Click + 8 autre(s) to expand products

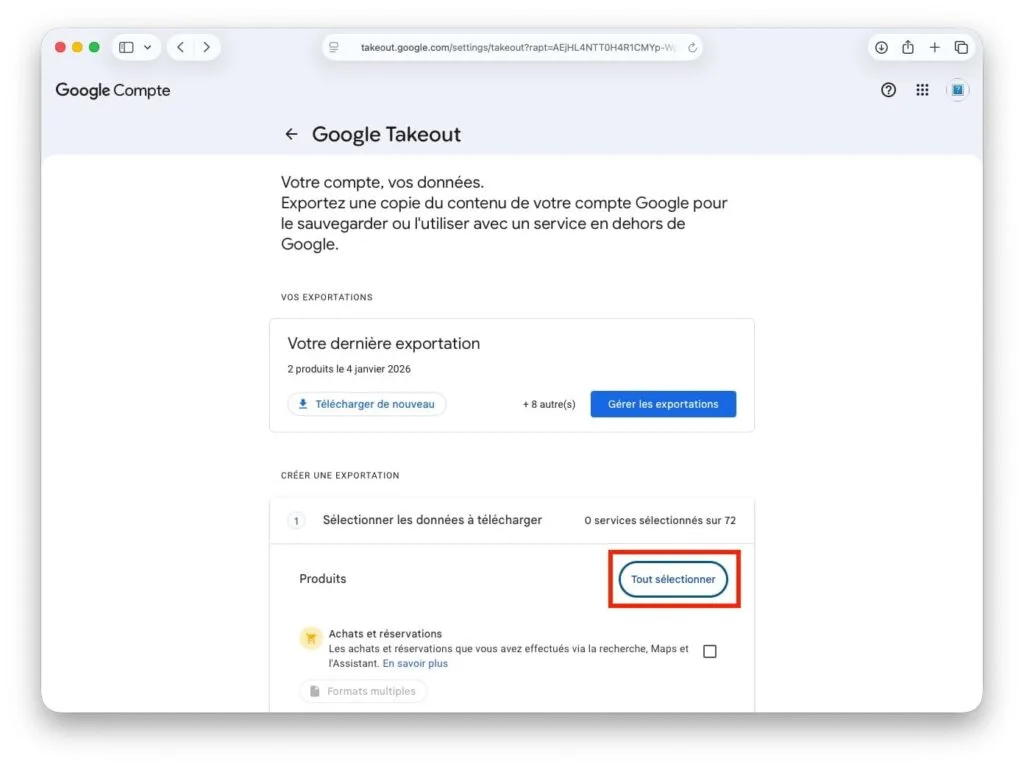point(548,404)
